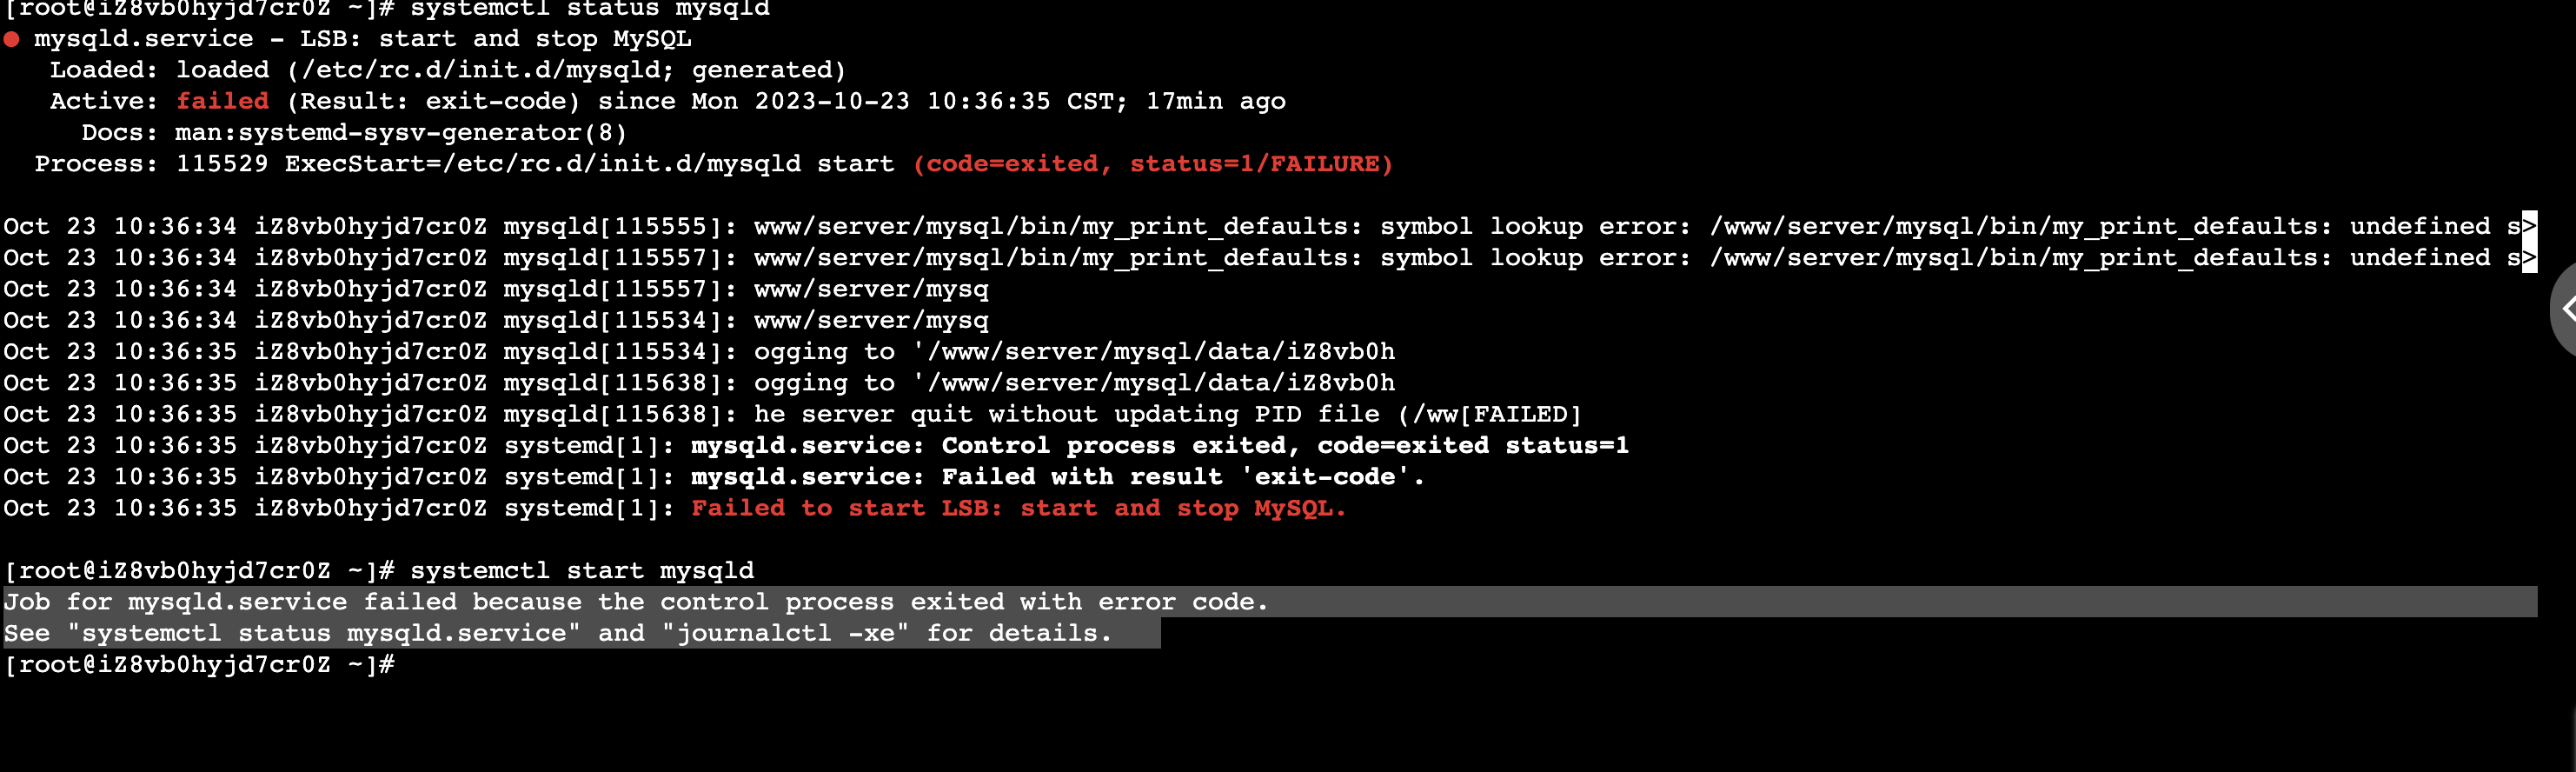The image size is (2576, 772).
Task: Click the 'mysqld[115534]: ogging to' log line
Action: click(699, 352)
